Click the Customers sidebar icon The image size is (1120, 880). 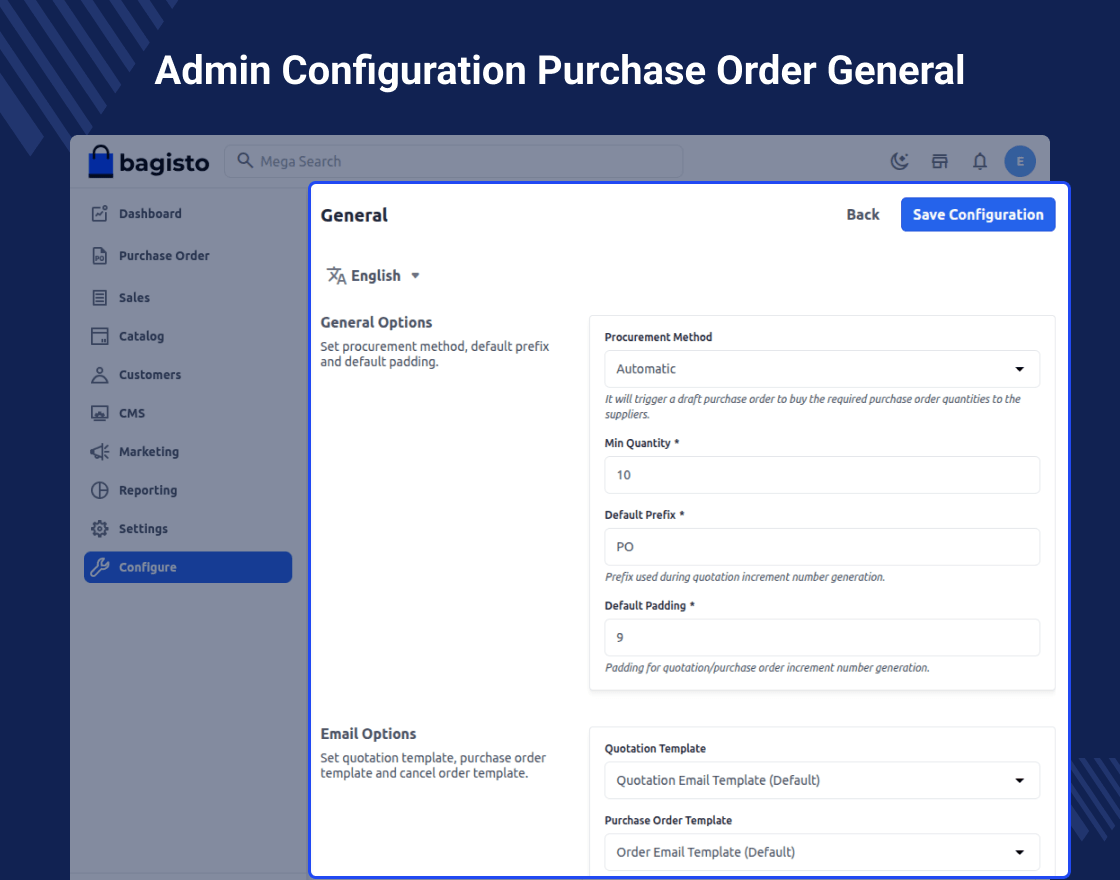(x=99, y=375)
